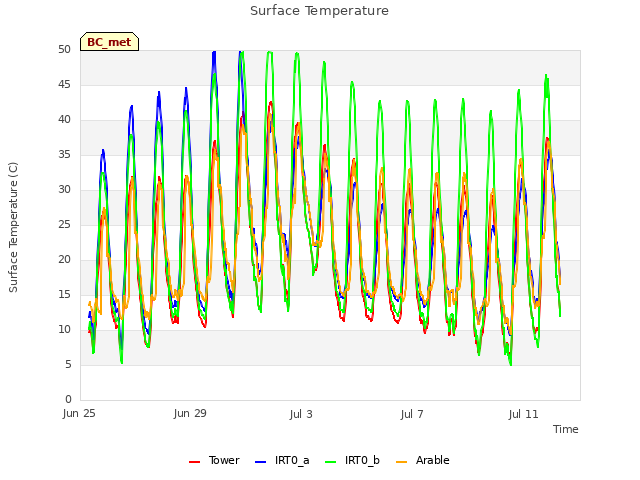Click the 35 y-axis tick label
The image size is (640, 480).
point(64,155)
